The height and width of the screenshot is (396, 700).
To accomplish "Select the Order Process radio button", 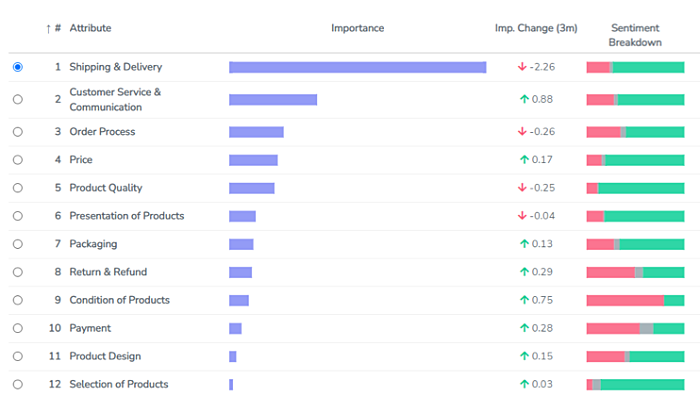I will click(18, 132).
